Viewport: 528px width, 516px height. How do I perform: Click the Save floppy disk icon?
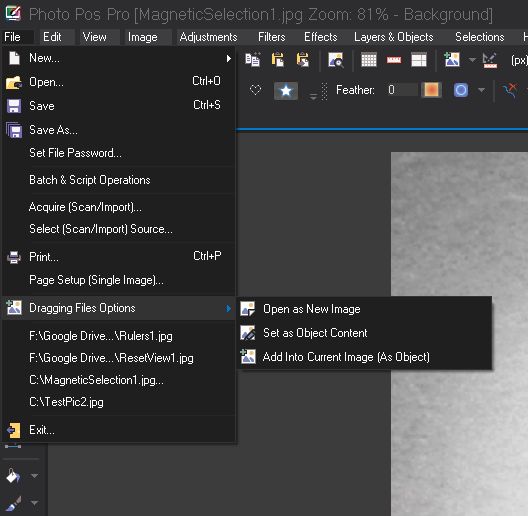(x=14, y=106)
